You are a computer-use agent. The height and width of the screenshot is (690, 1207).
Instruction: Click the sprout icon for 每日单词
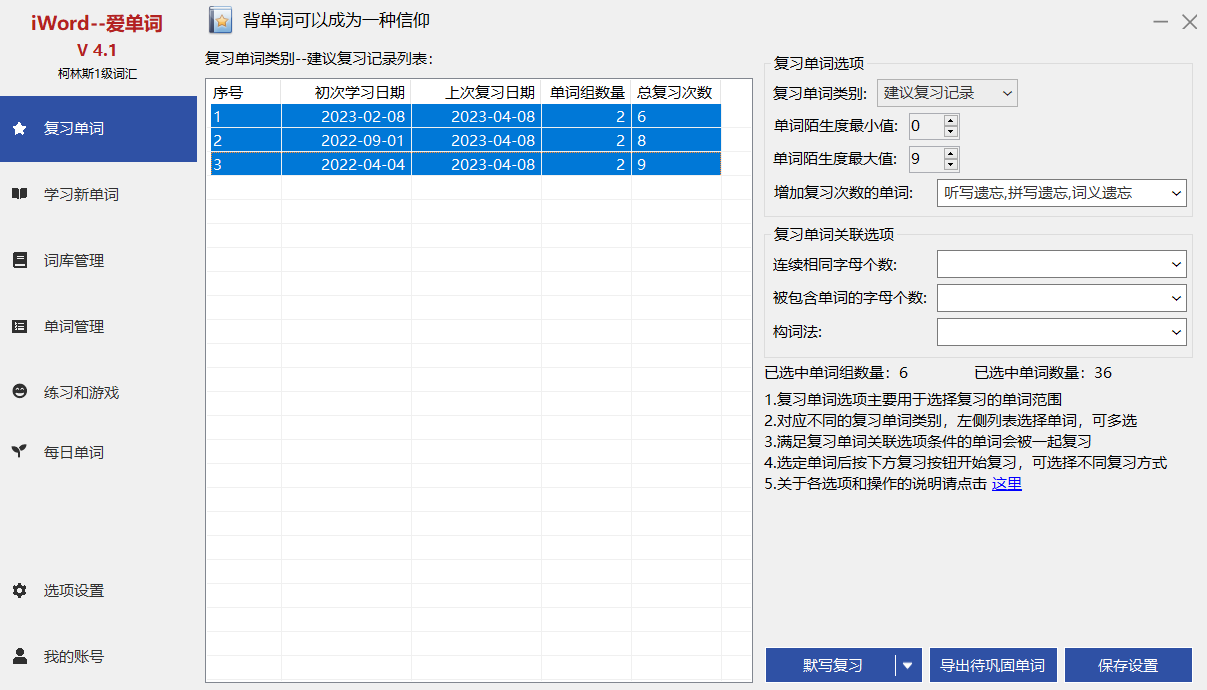(x=19, y=452)
